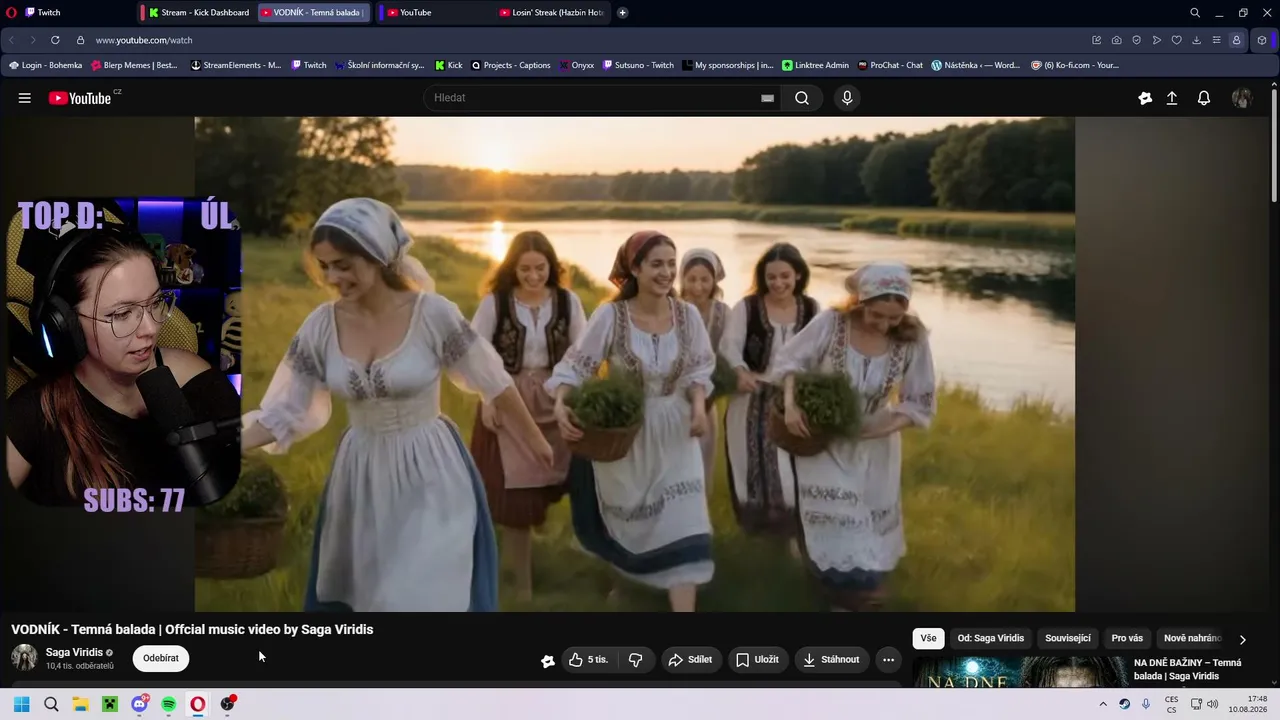Take a snapshot with camera icon
Screen dimensions: 1280x720
1117,40
